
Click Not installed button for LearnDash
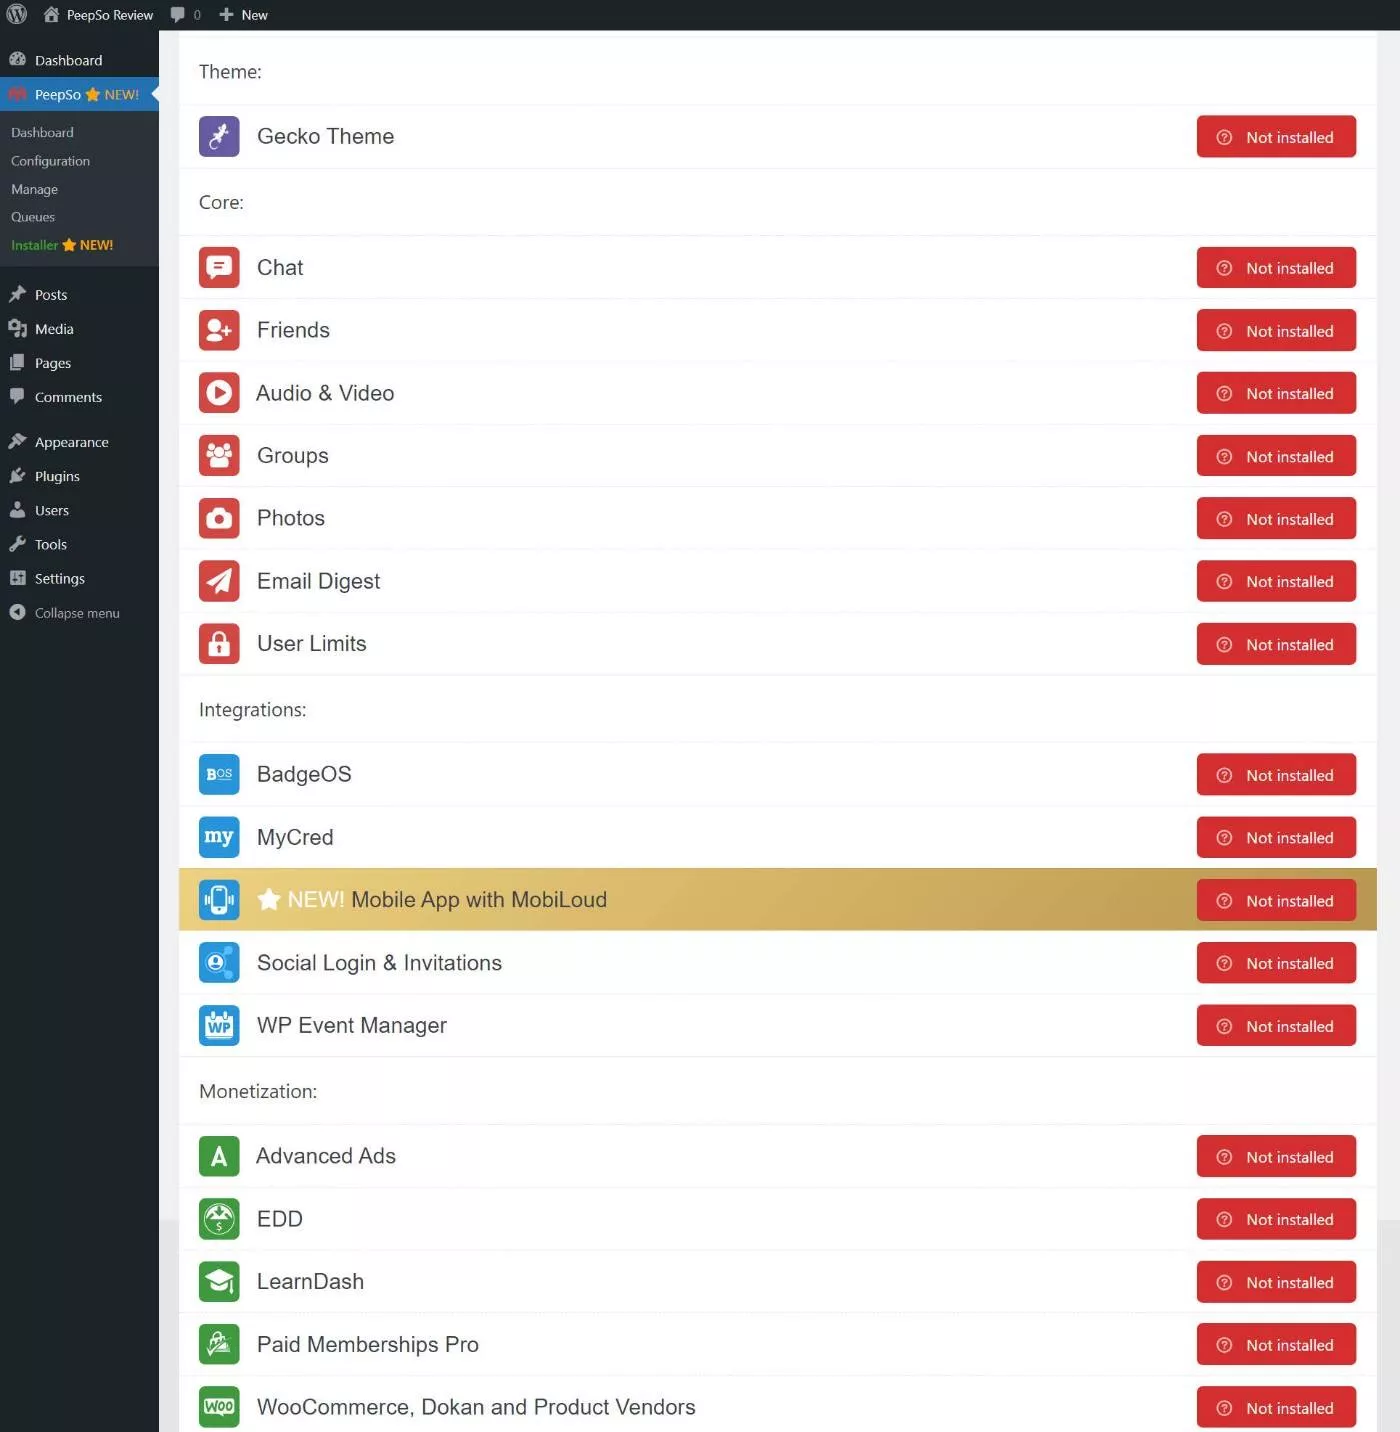[1276, 1282]
